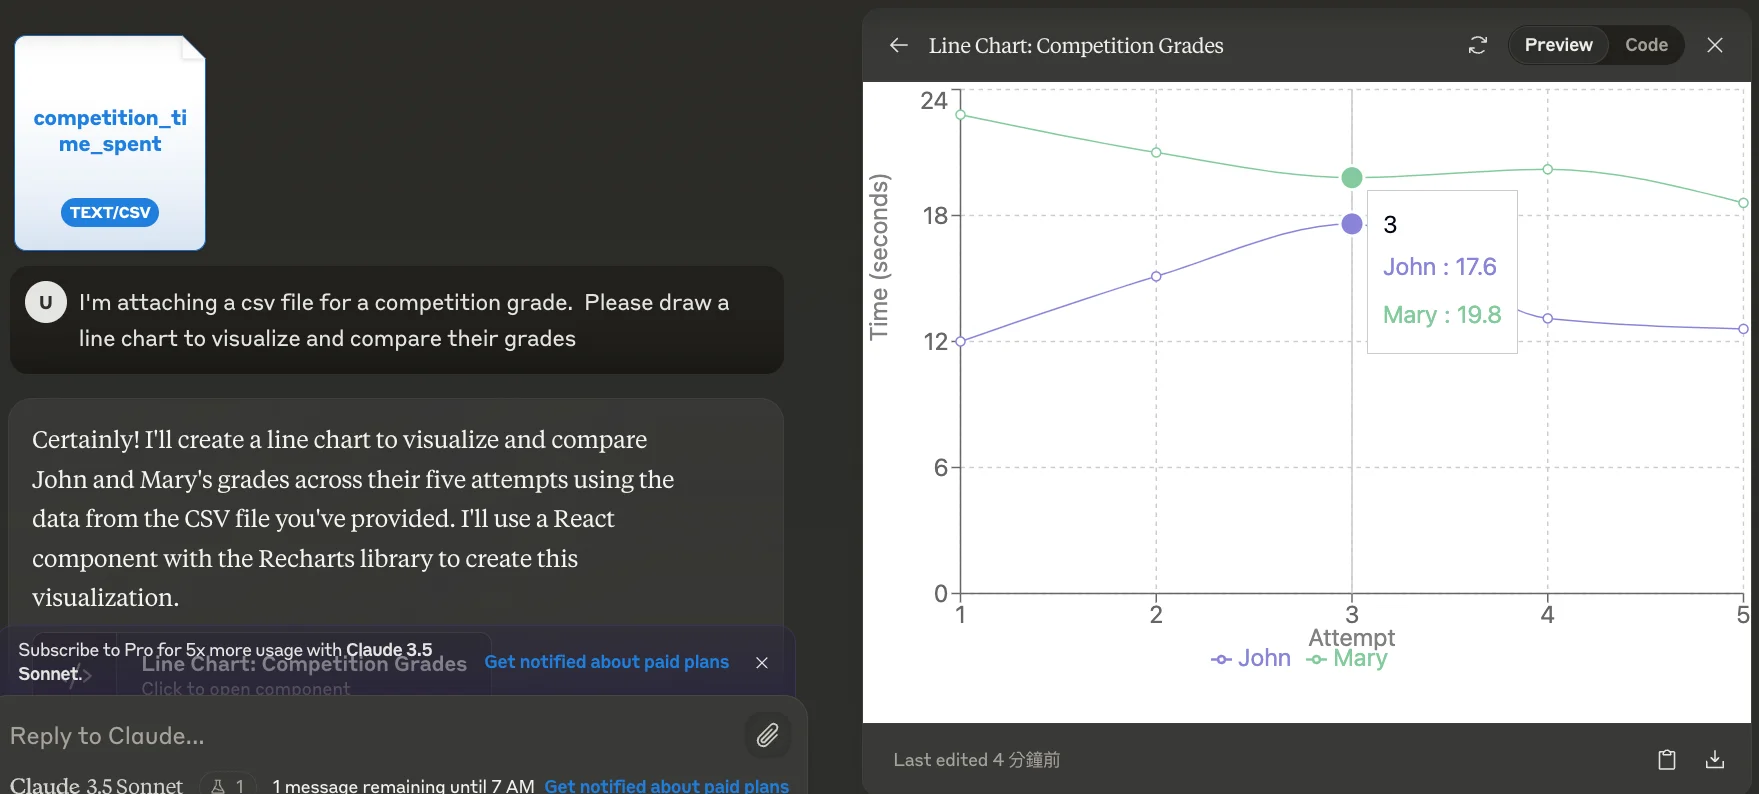Select the Preview tab
The image size is (1759, 794).
tap(1557, 45)
